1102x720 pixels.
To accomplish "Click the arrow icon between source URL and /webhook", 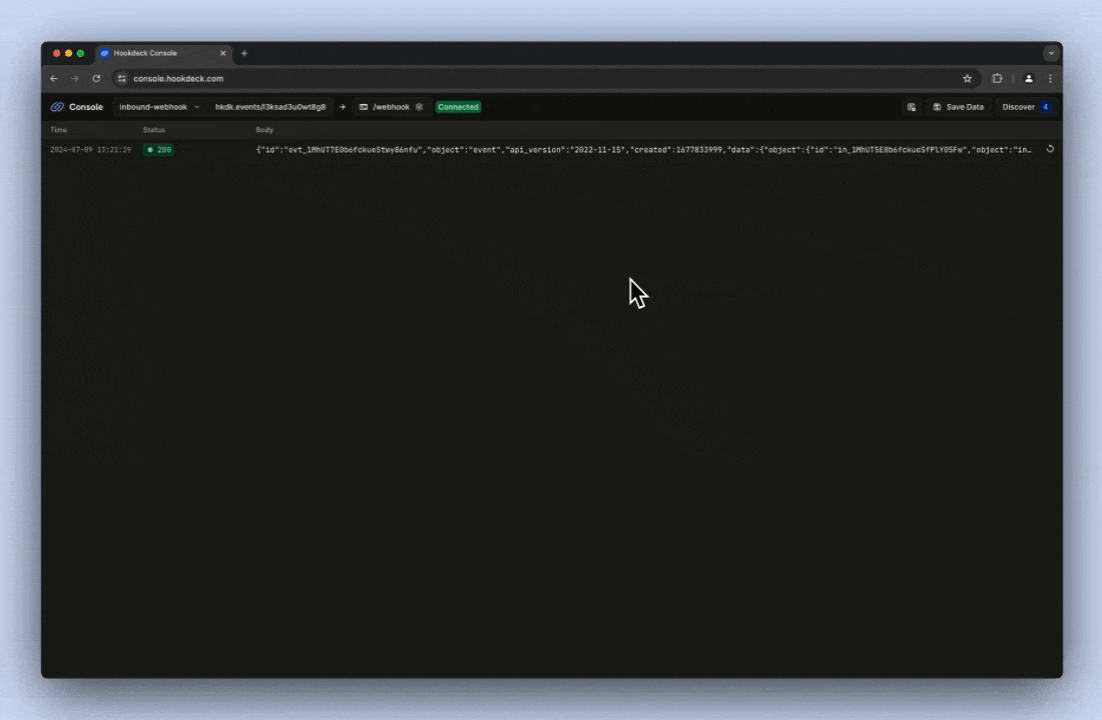I will [x=342, y=107].
